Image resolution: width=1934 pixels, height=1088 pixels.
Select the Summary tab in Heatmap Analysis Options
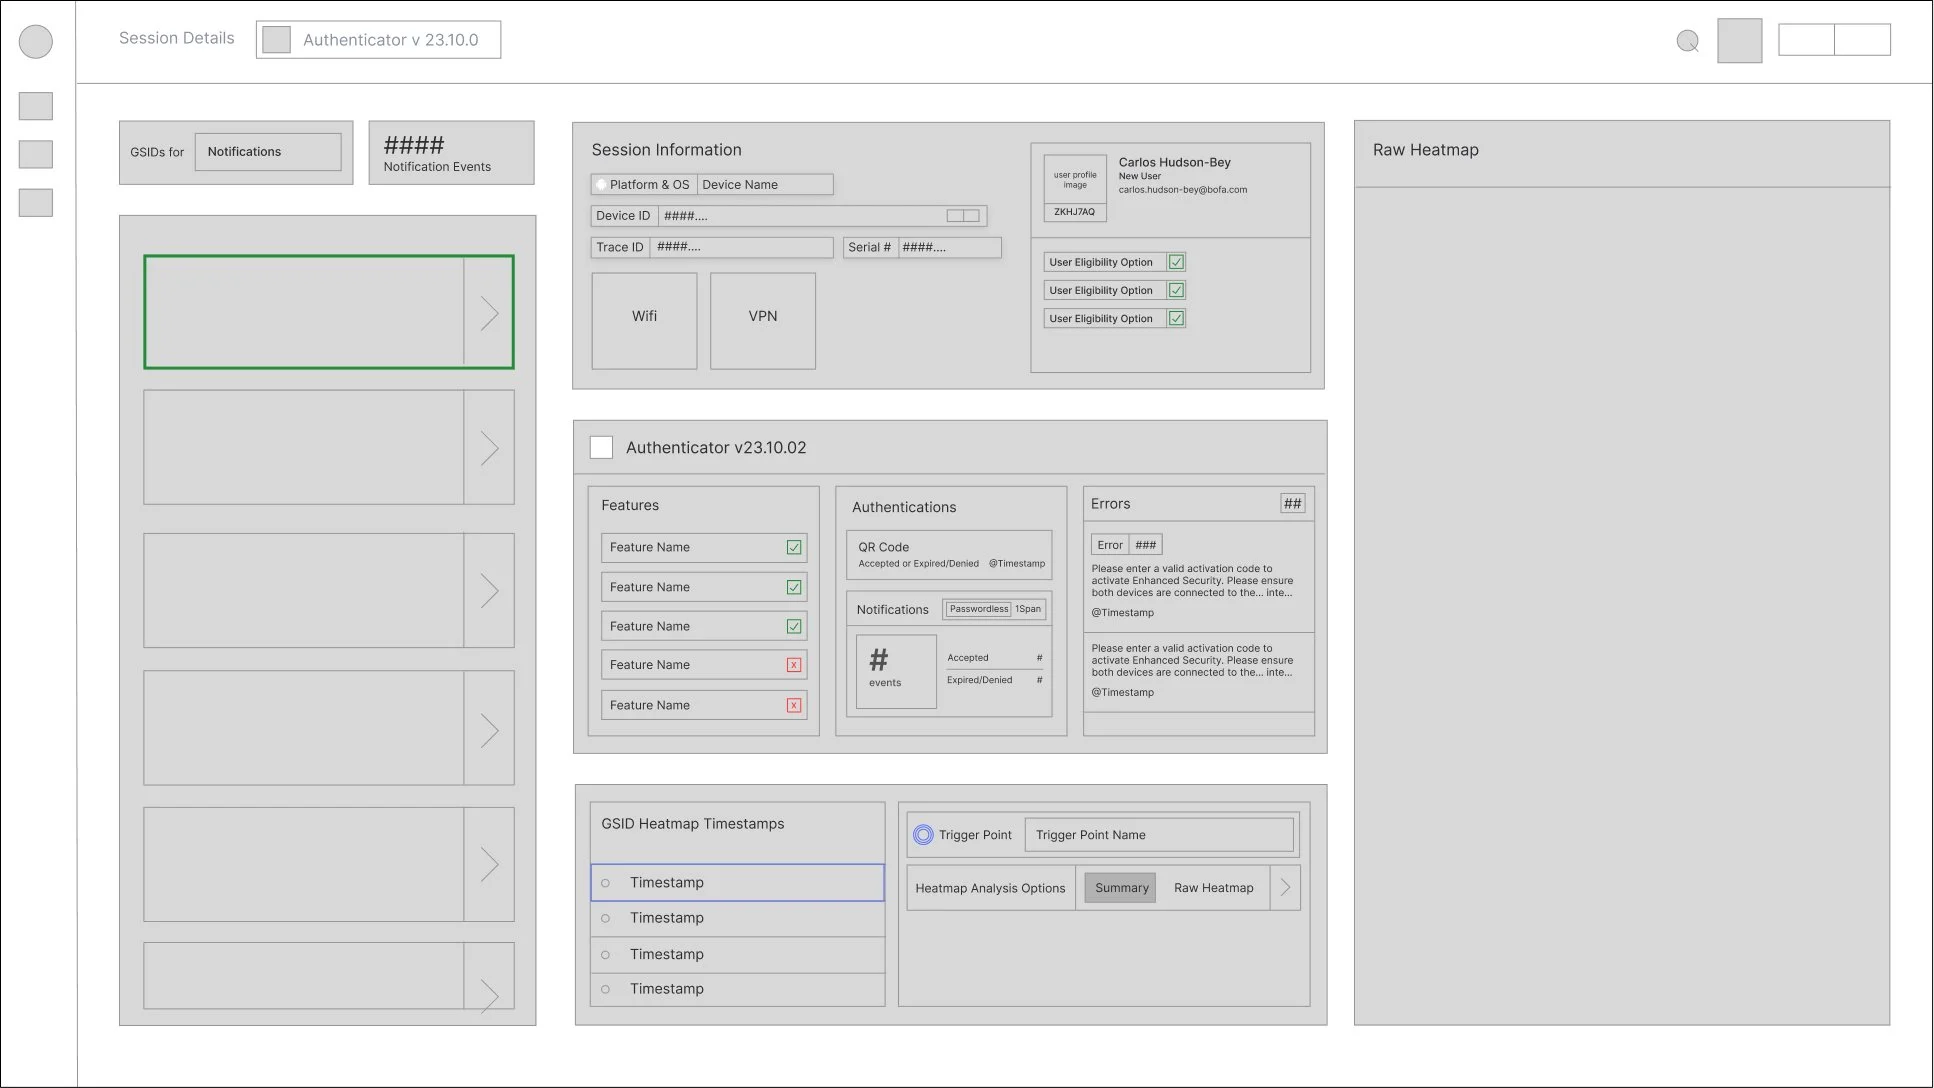[x=1119, y=887]
